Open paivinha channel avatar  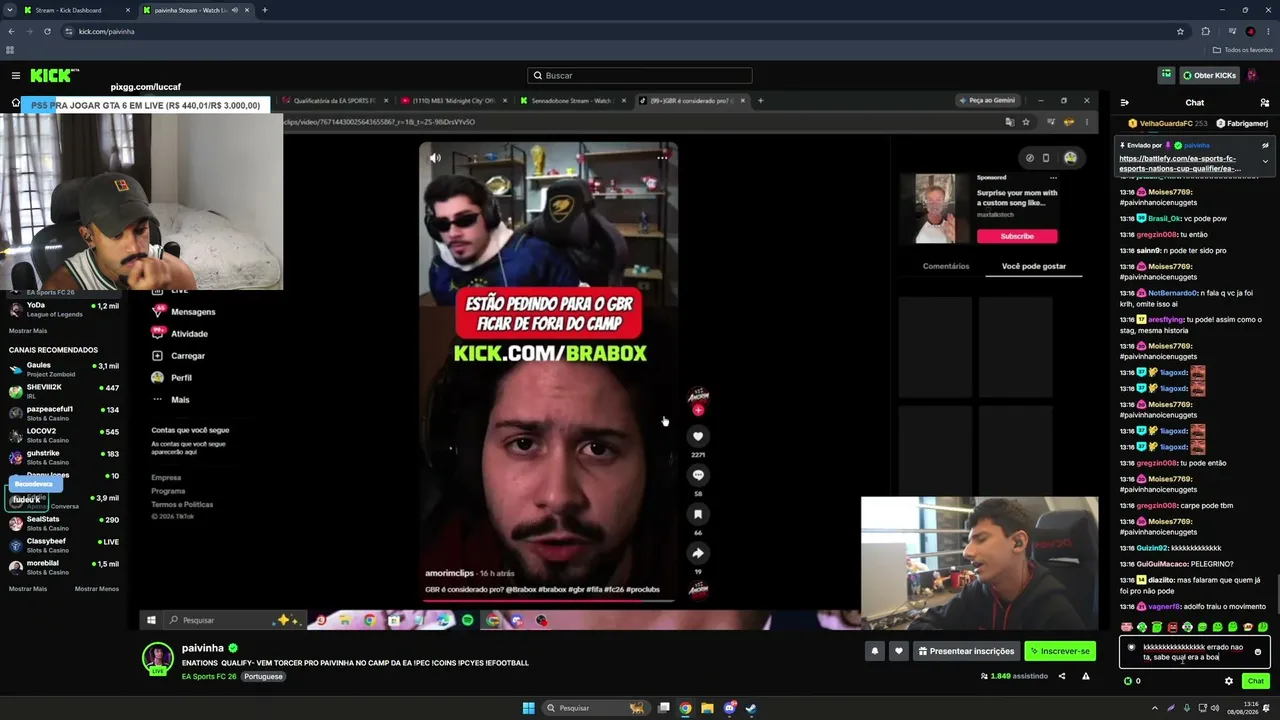(157, 659)
